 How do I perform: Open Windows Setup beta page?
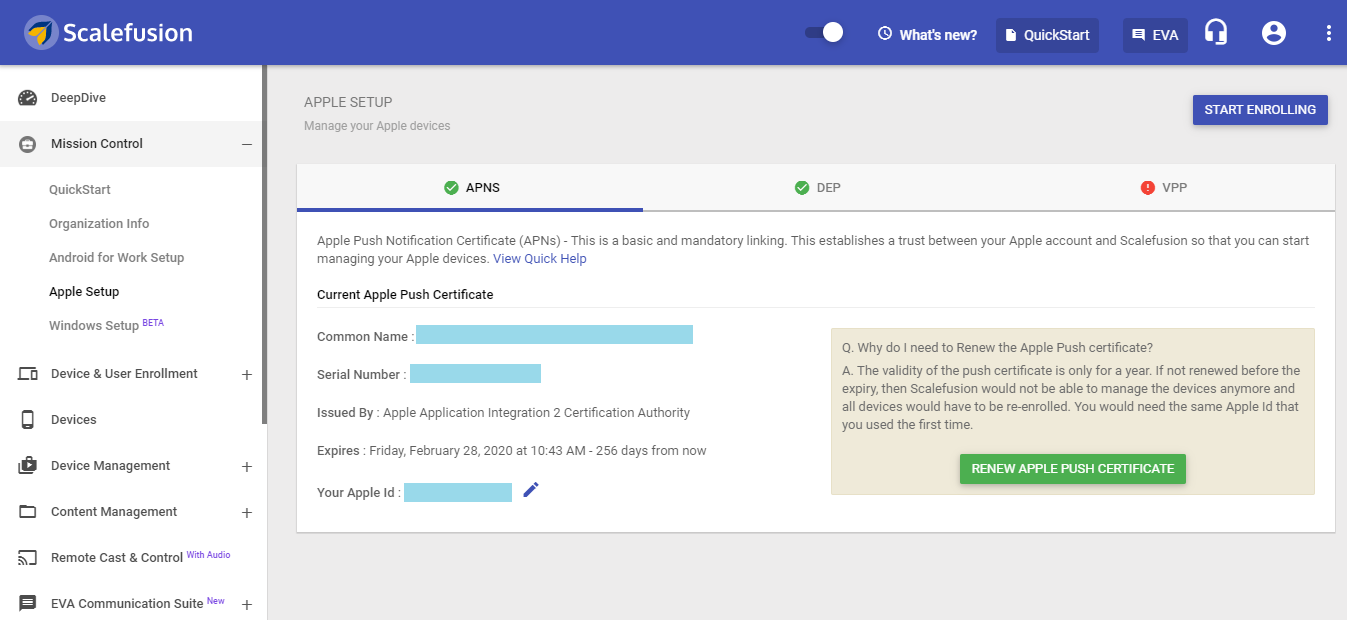pos(106,325)
